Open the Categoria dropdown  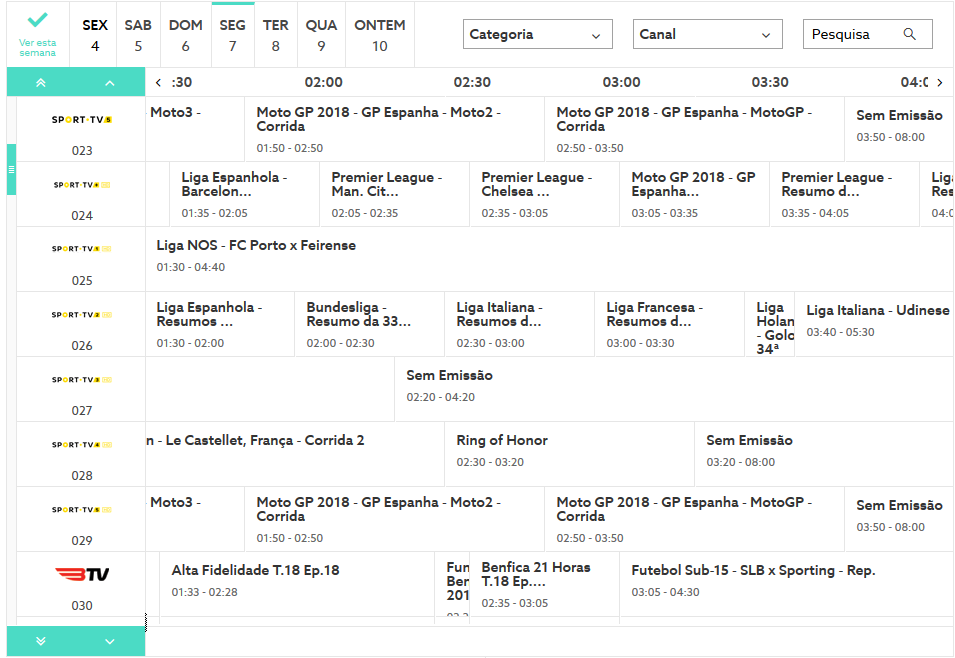(x=537, y=34)
